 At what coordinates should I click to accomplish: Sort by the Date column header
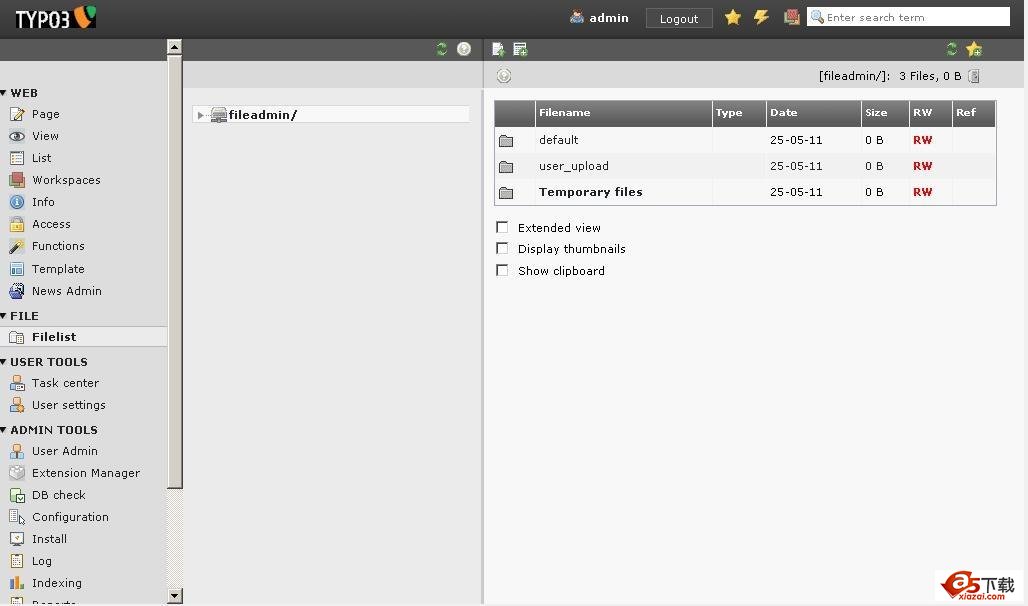point(783,113)
